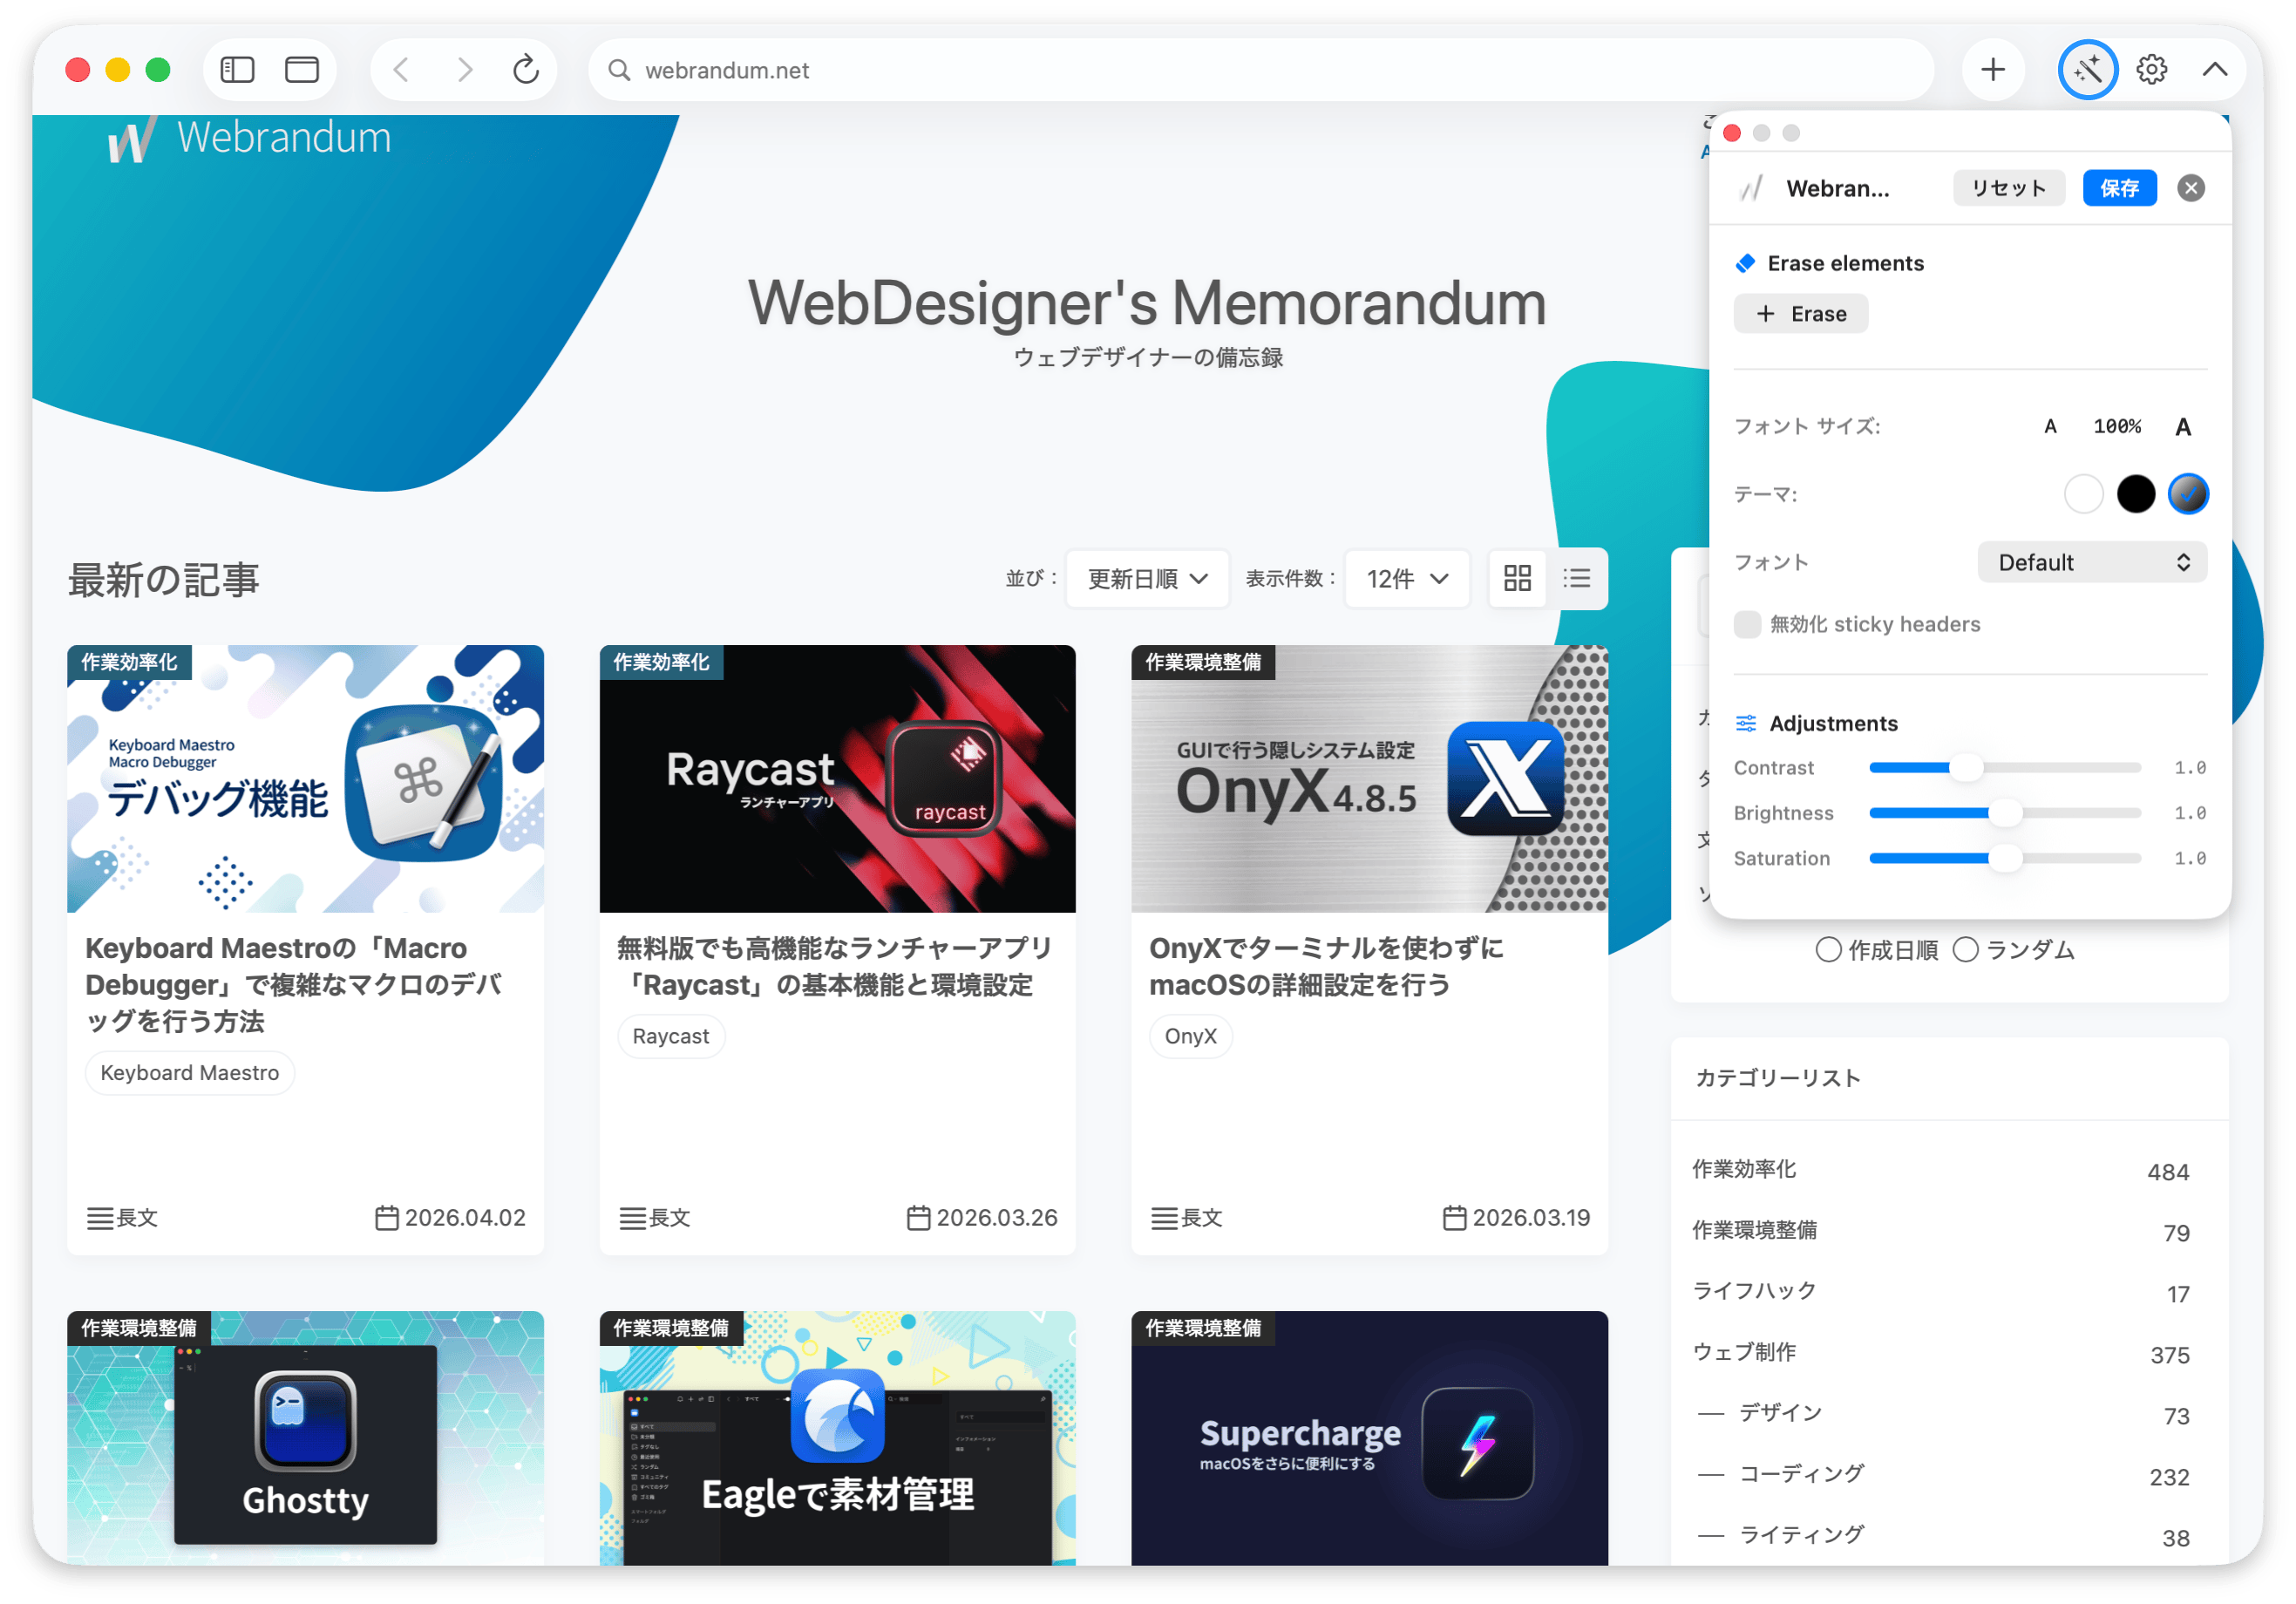
Task: Open the tab overview icon
Action: click(x=302, y=70)
